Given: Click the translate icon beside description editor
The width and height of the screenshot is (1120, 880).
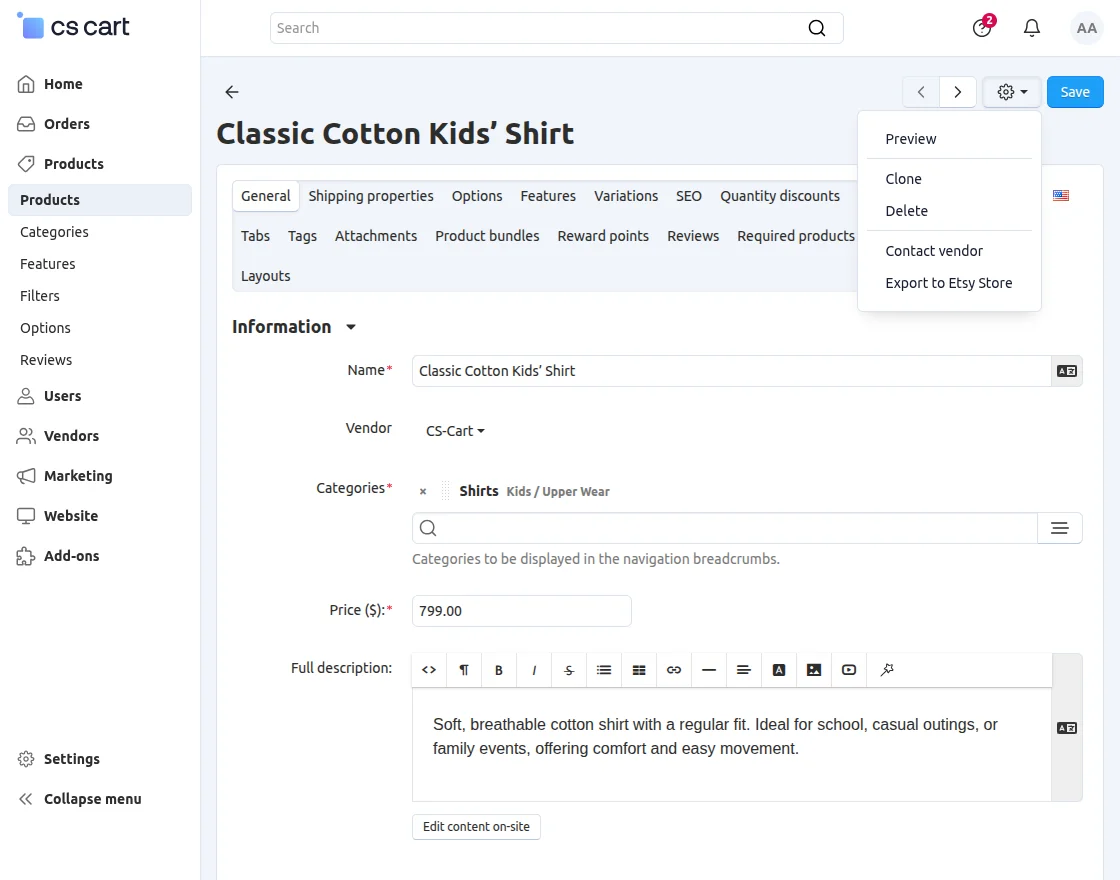Looking at the screenshot, I should click(x=1066, y=728).
